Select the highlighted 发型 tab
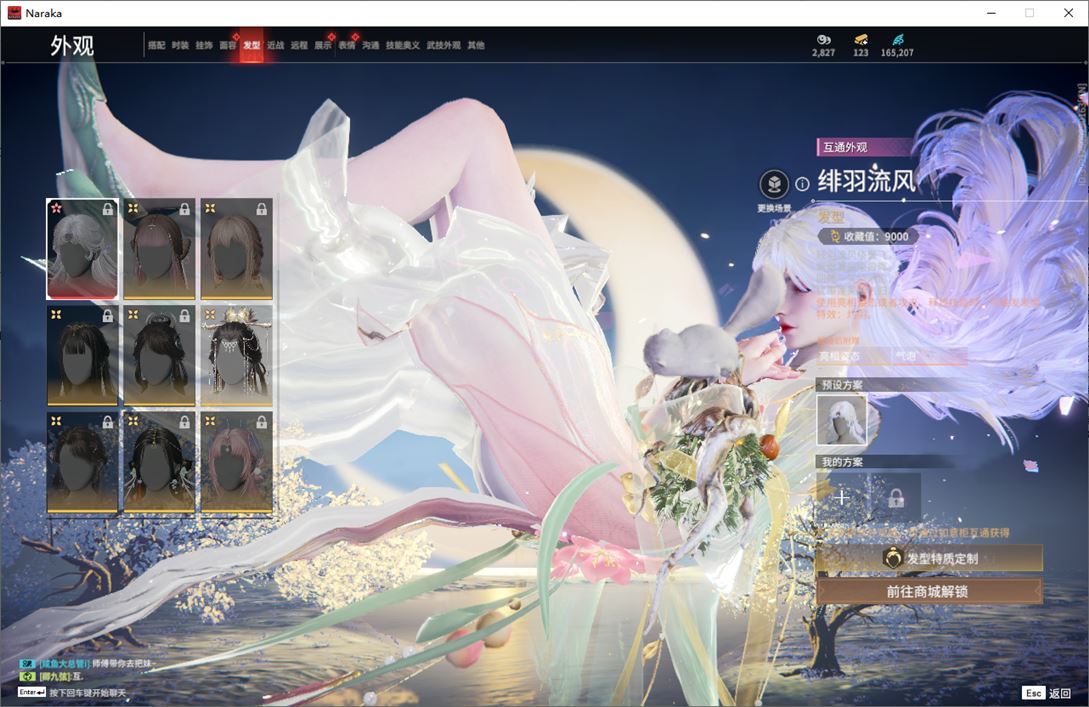1089x707 pixels. coord(251,45)
